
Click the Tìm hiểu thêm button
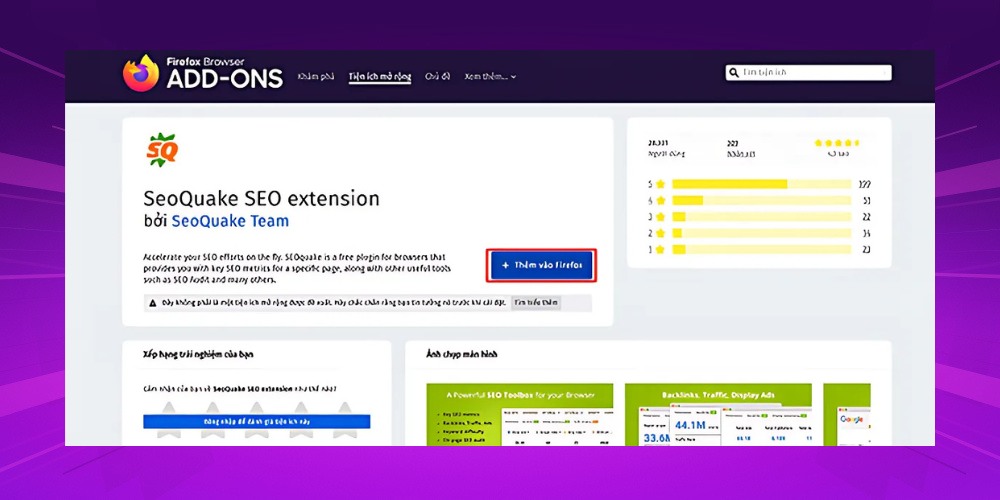pyautogui.click(x=536, y=303)
